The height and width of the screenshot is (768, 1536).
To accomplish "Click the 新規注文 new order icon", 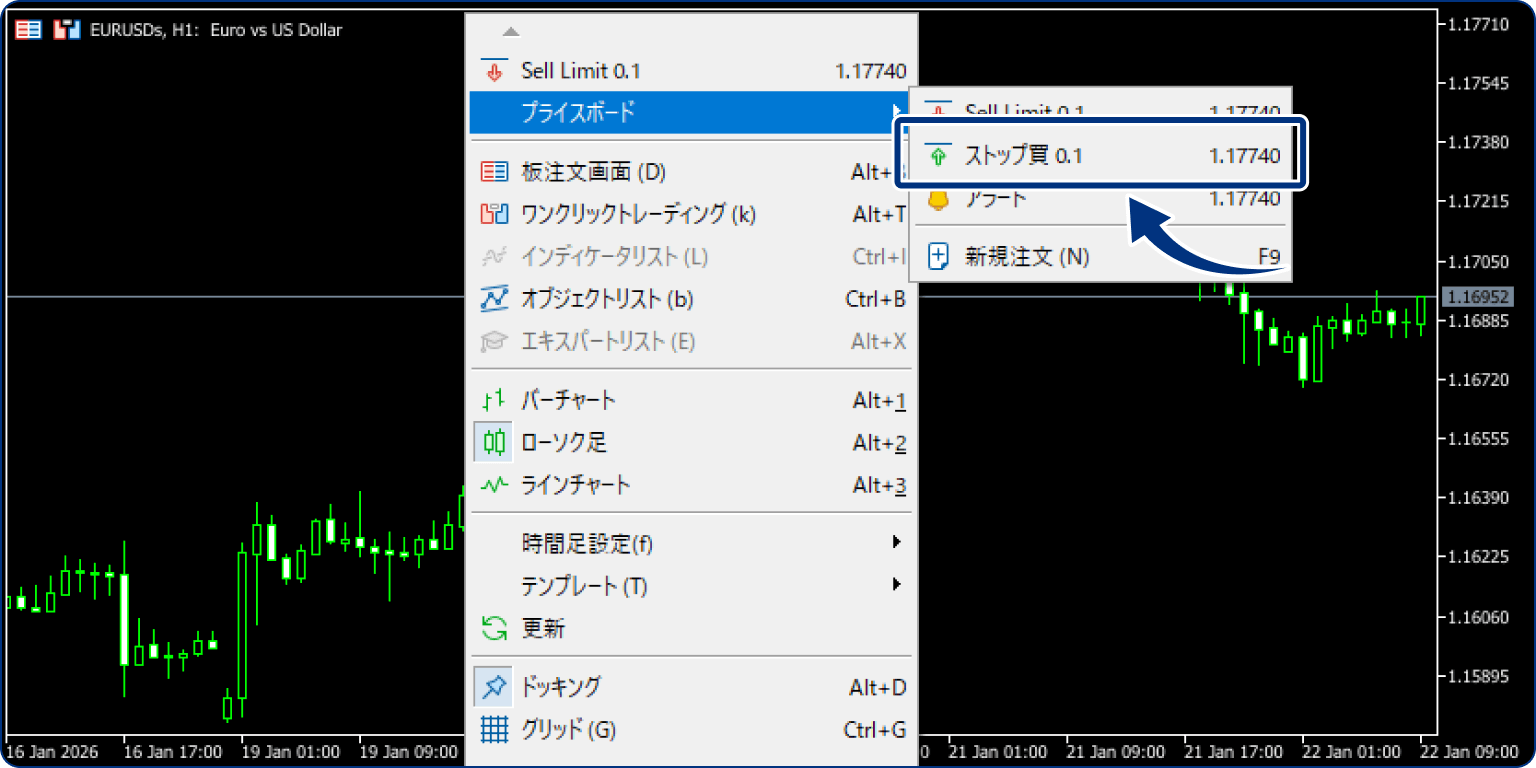I will [x=938, y=256].
